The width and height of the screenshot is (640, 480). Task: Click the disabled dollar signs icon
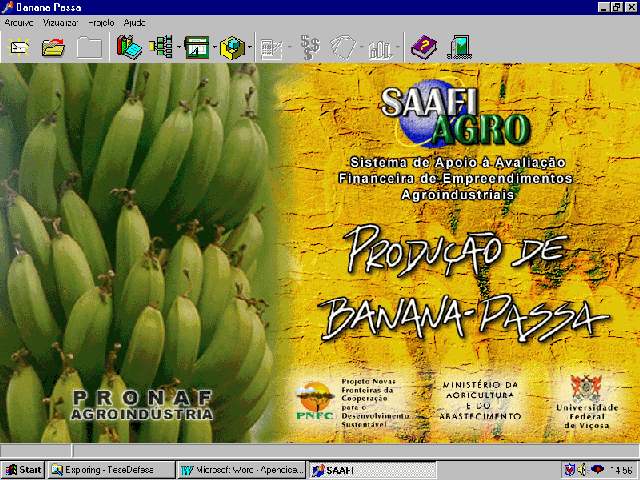pos(310,47)
